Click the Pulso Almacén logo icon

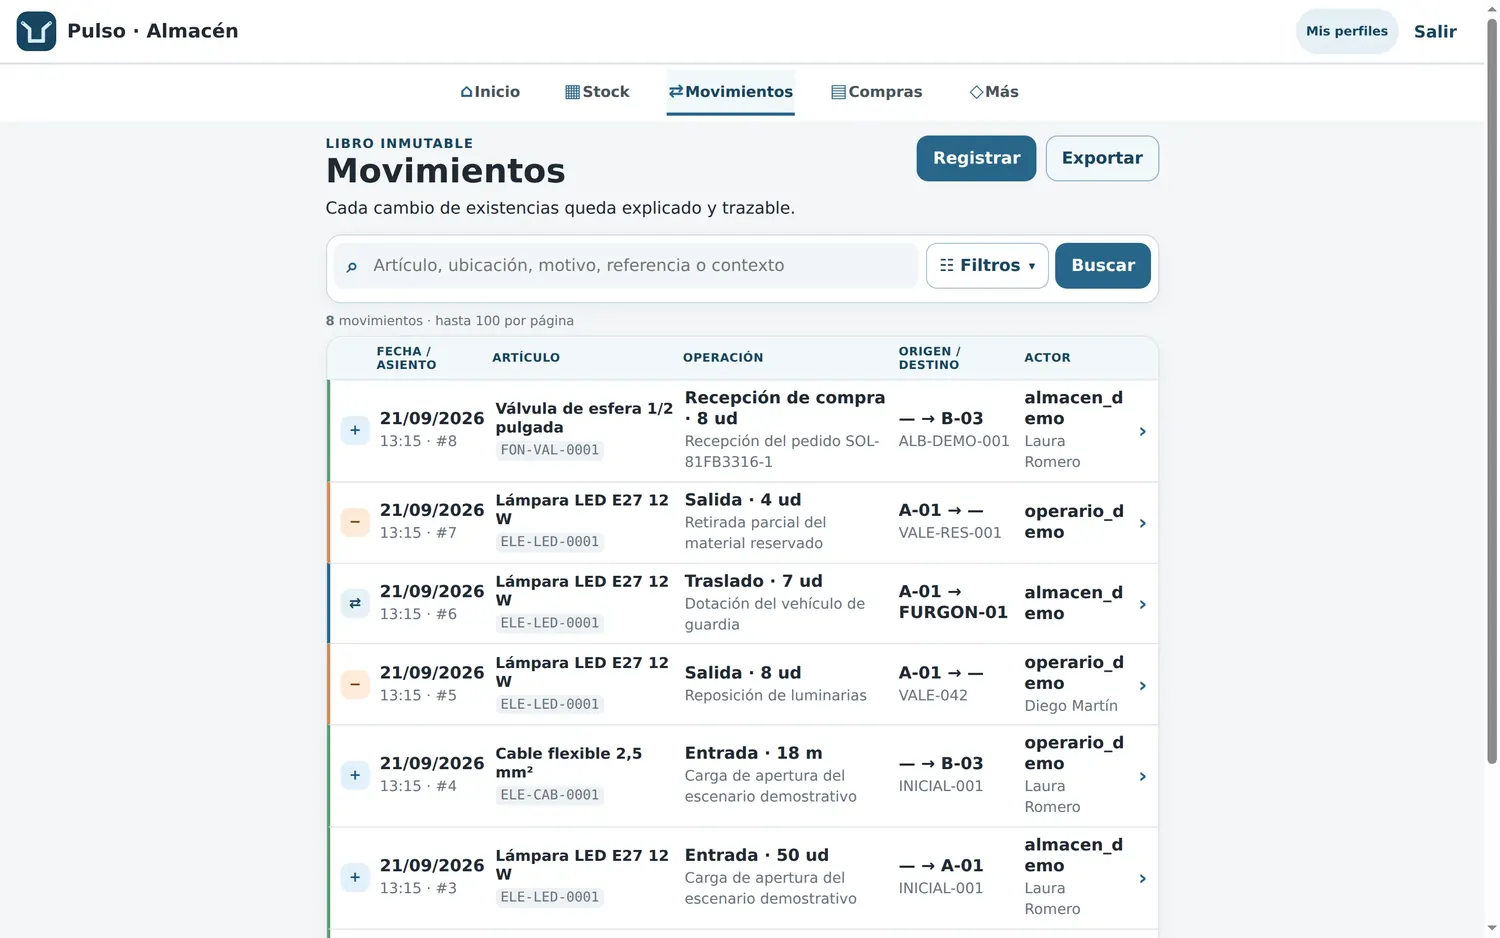click(36, 31)
